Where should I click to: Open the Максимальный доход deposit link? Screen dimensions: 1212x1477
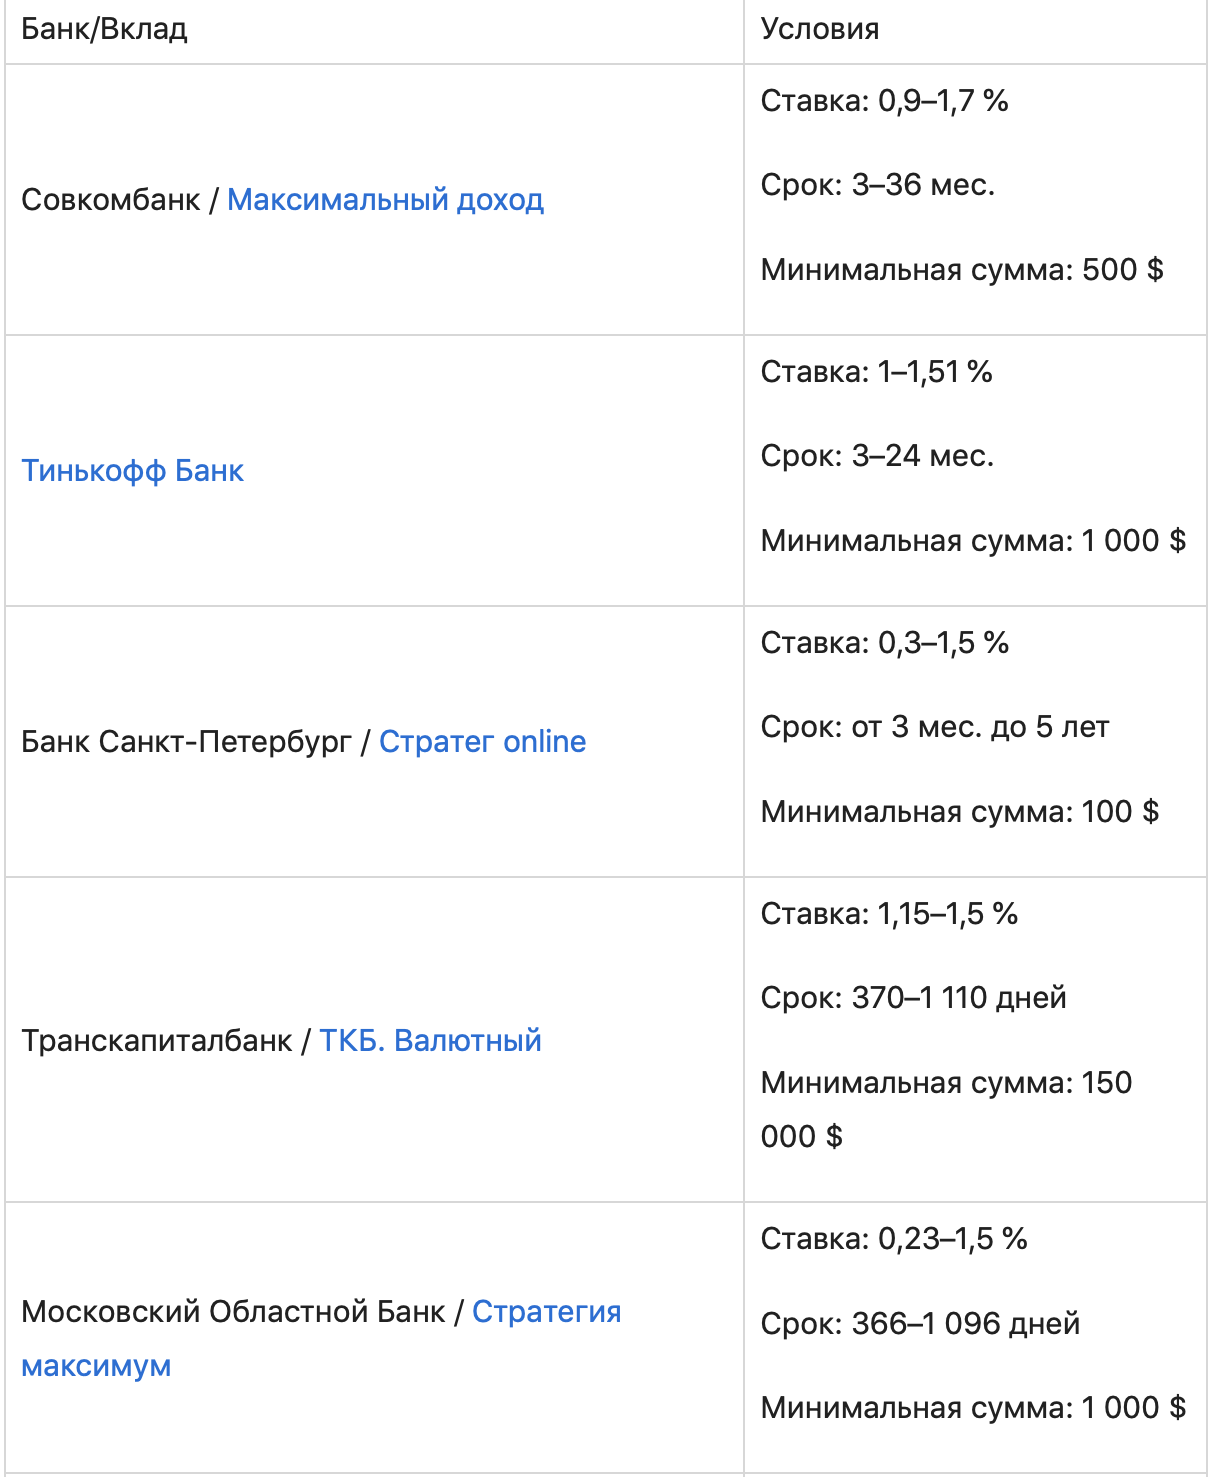coord(385,200)
